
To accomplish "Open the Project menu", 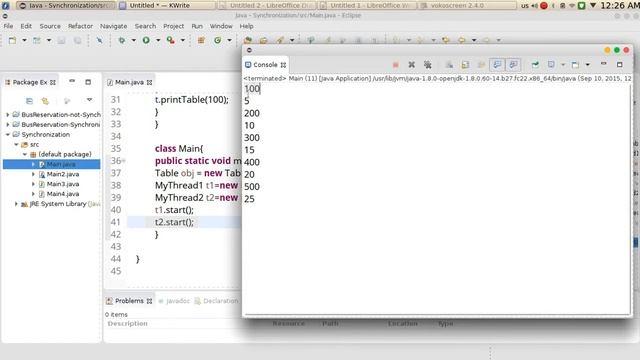I will tap(173, 26).
